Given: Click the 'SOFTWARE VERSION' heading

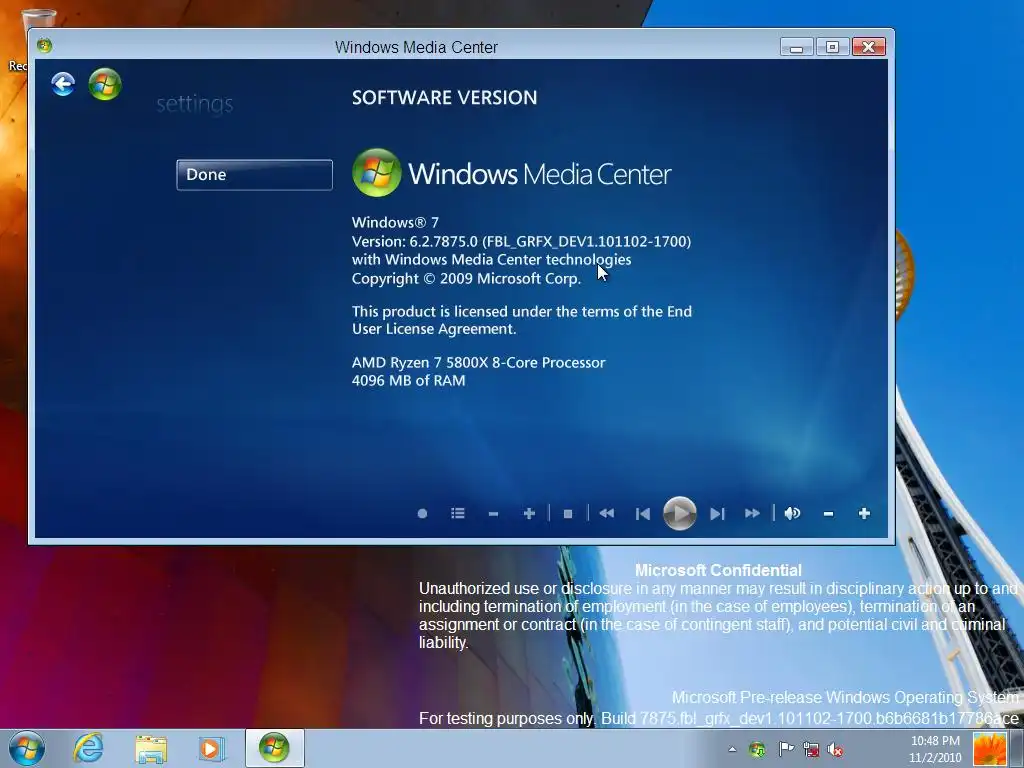Looking at the screenshot, I should [x=445, y=98].
